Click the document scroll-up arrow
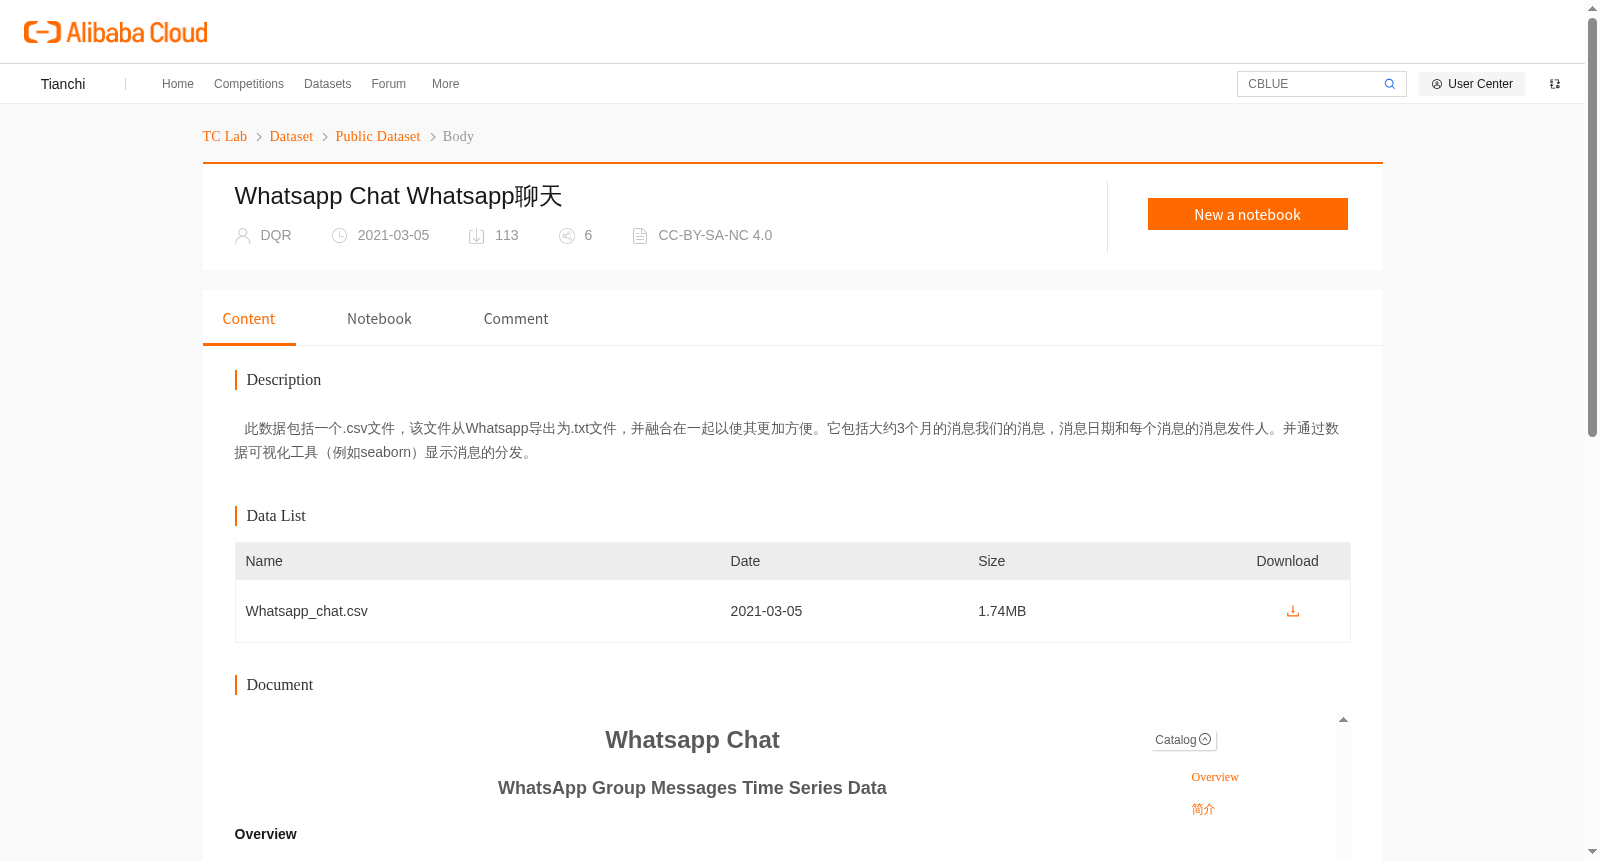Screen dimensions: 1600x861 pyautogui.click(x=1343, y=720)
